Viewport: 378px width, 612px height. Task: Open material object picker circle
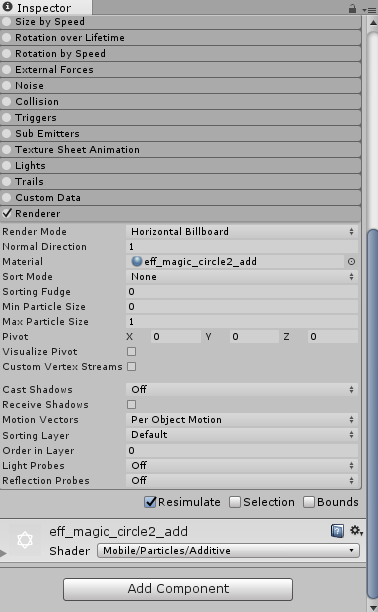coord(351,262)
